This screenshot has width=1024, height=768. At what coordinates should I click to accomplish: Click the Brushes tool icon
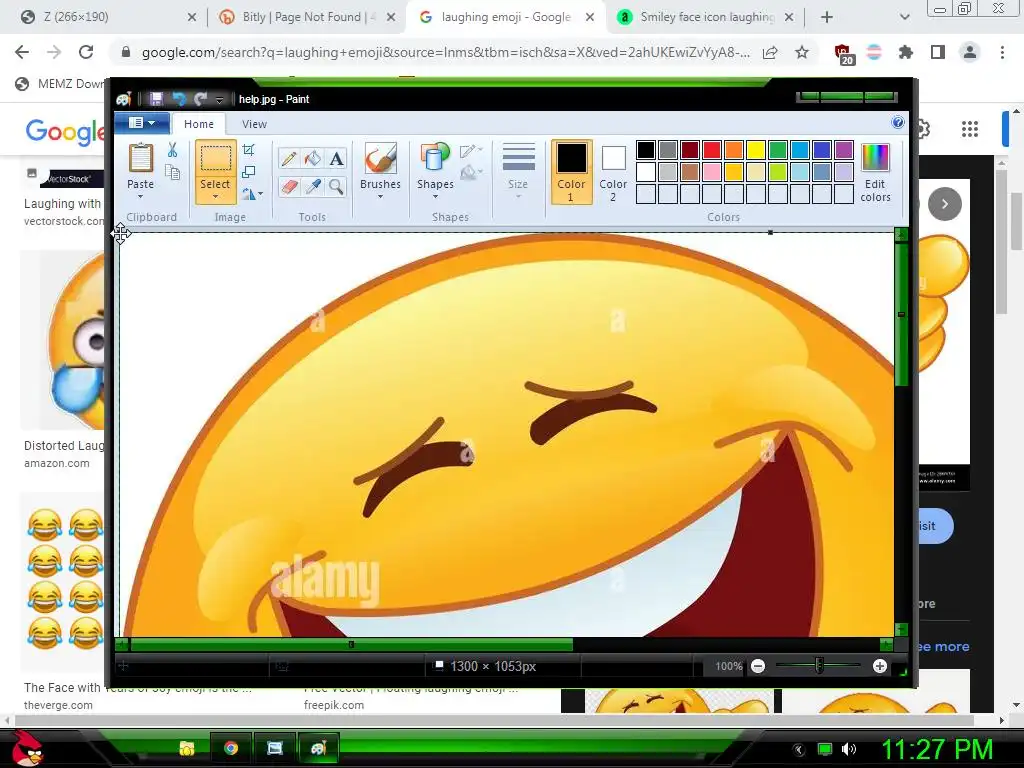click(380, 159)
